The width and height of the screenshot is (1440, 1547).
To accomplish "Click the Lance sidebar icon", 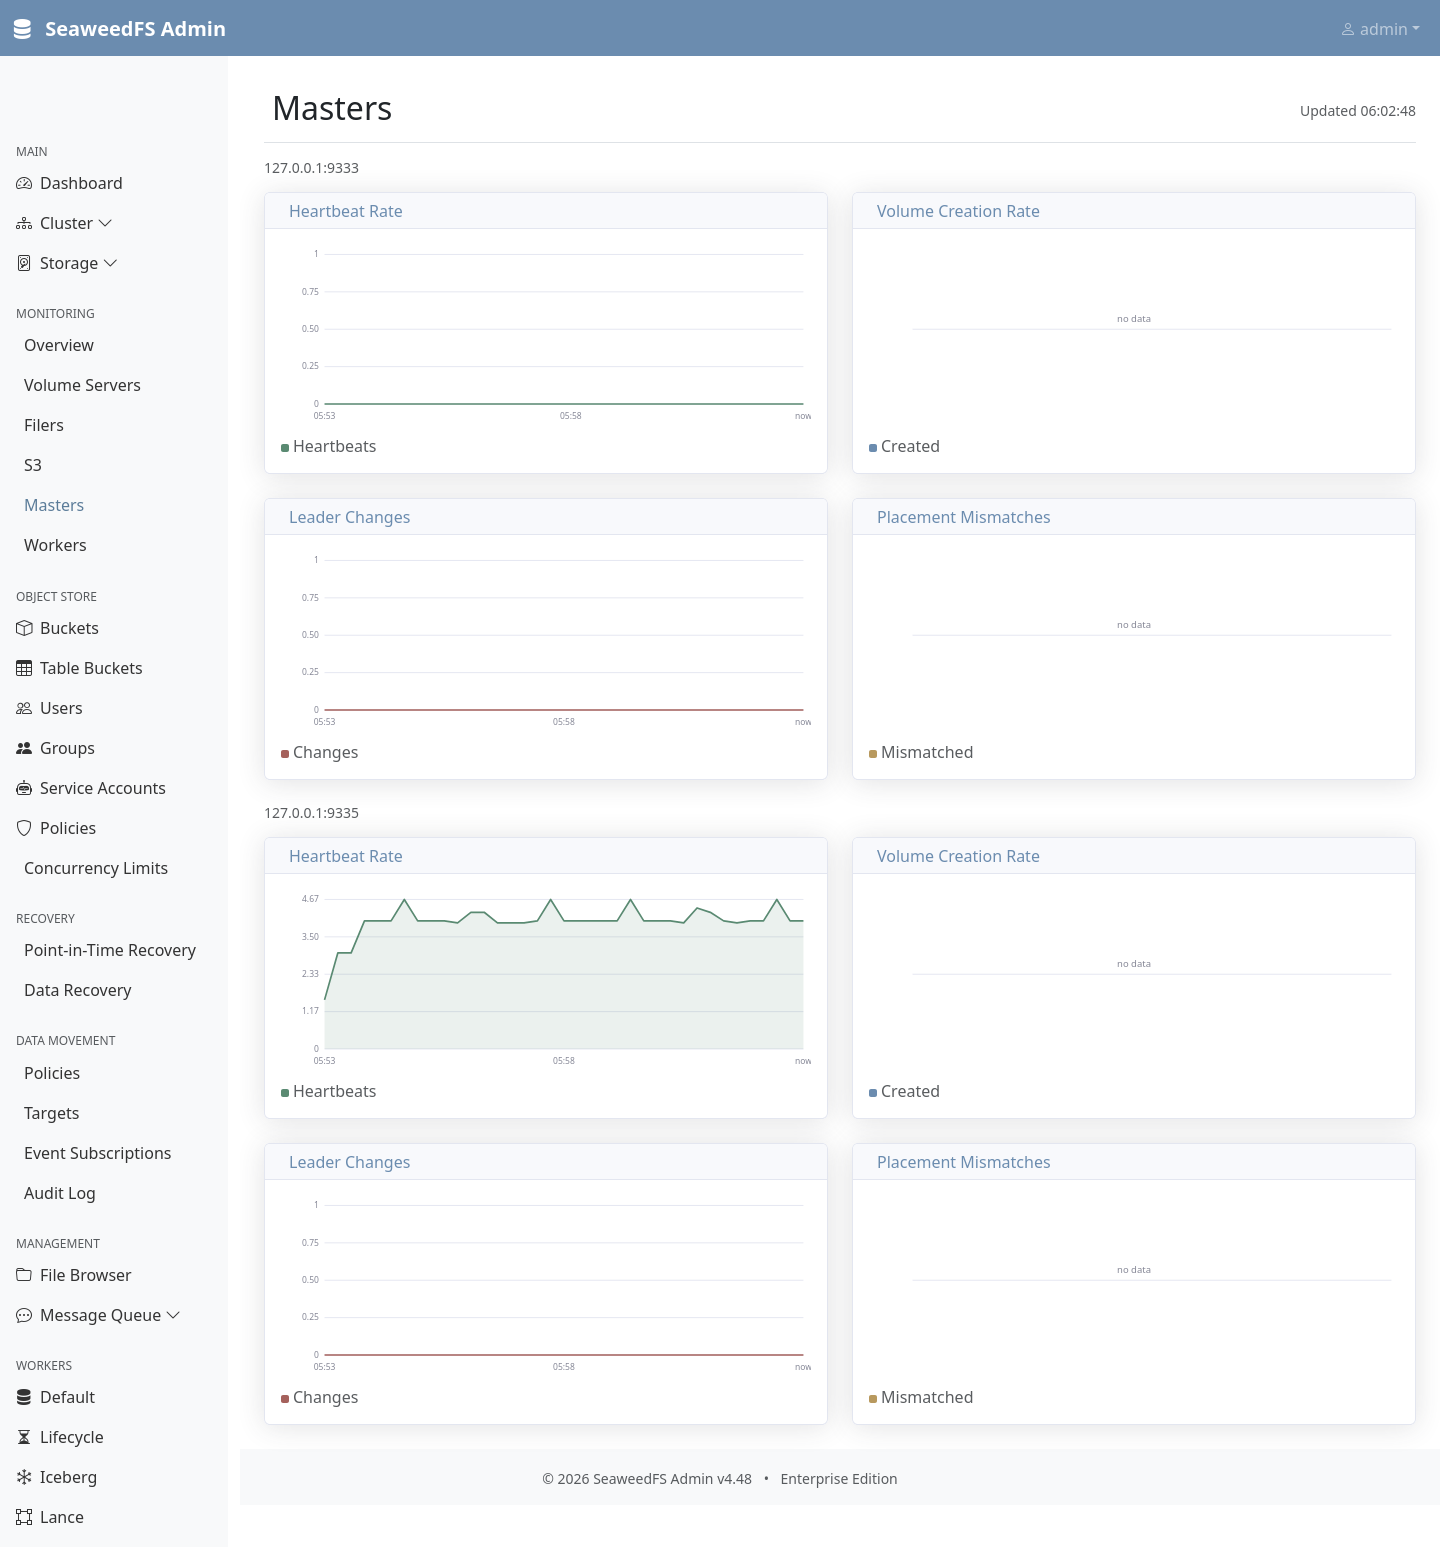I will click(24, 1517).
